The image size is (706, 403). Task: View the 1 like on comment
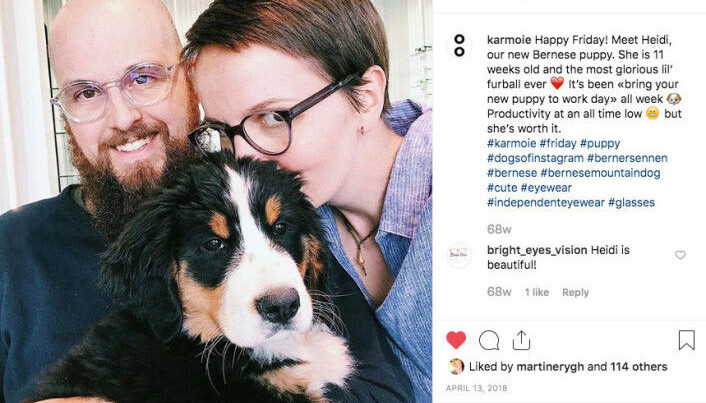point(537,292)
